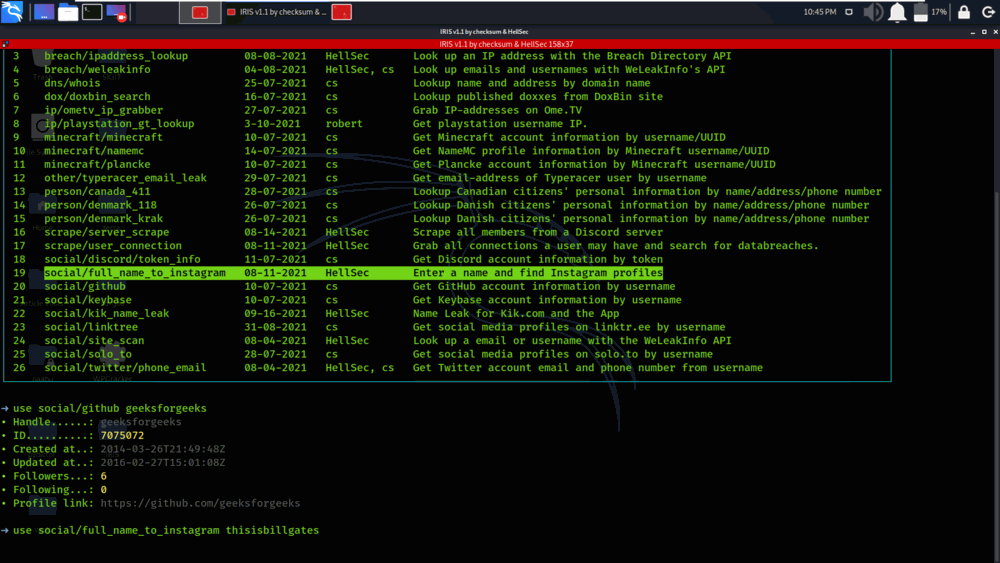Click the breach/ipaddress_lookup module name
The width and height of the screenshot is (1000, 563).
click(116, 56)
